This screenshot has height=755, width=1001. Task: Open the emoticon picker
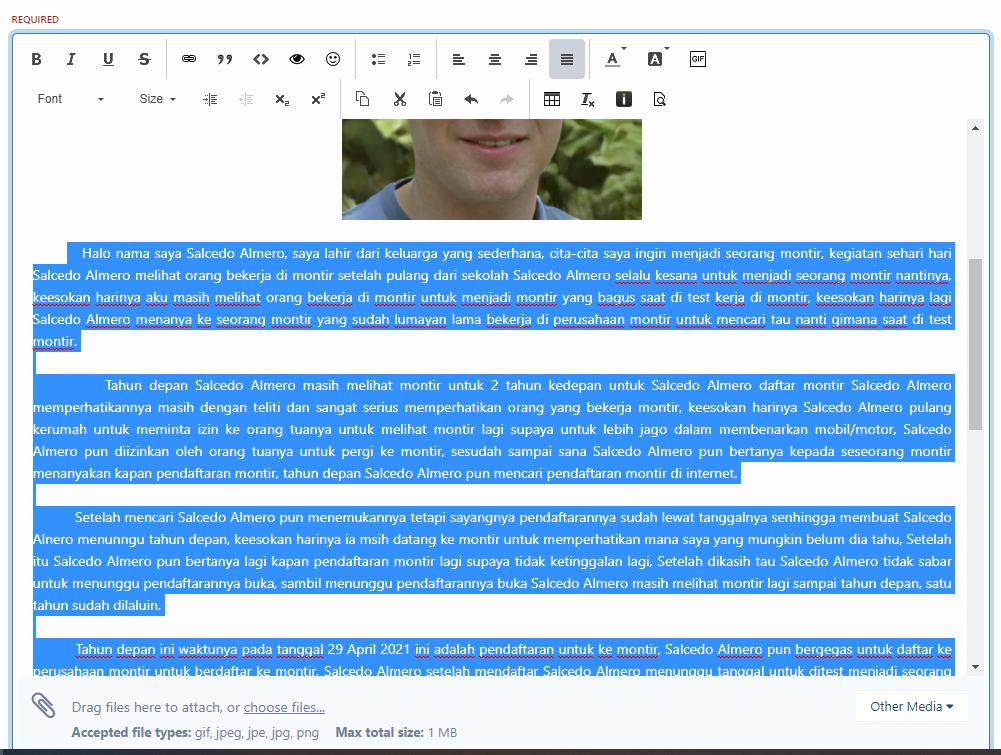[333, 59]
